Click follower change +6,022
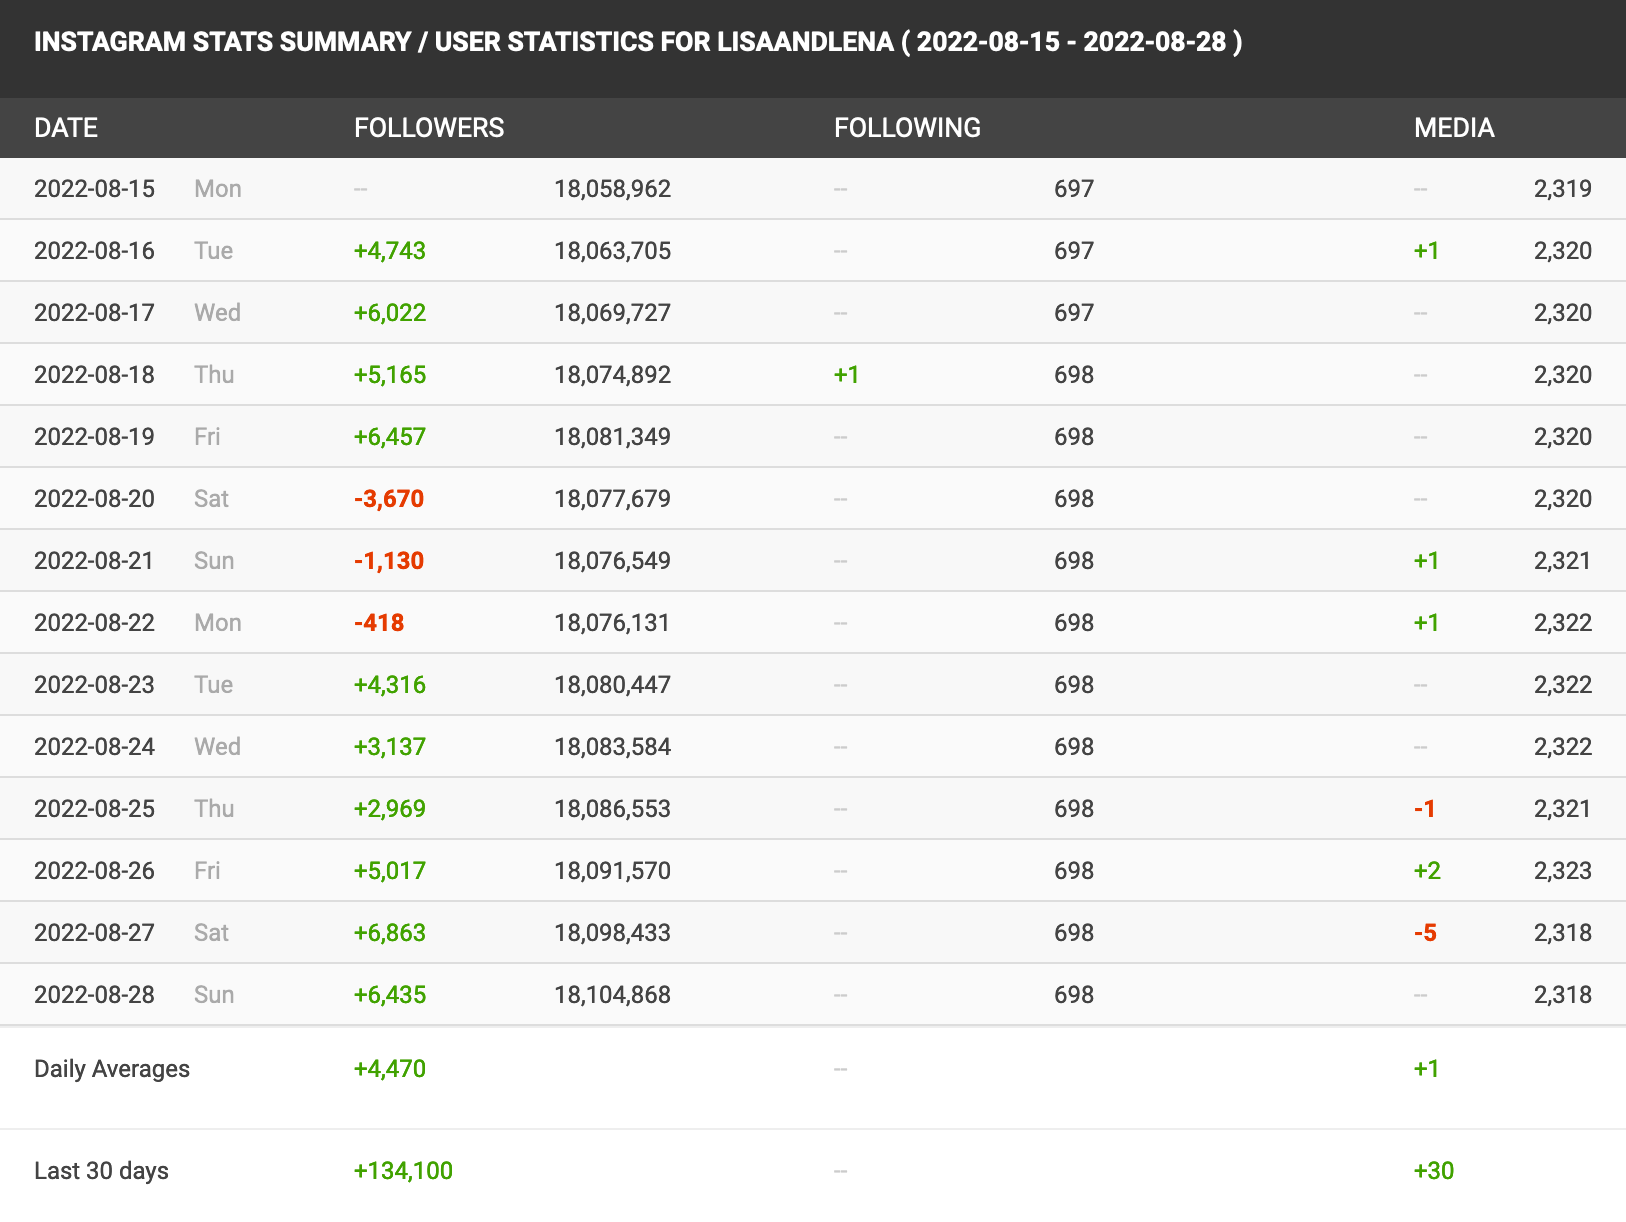The image size is (1626, 1222). pyautogui.click(x=390, y=313)
